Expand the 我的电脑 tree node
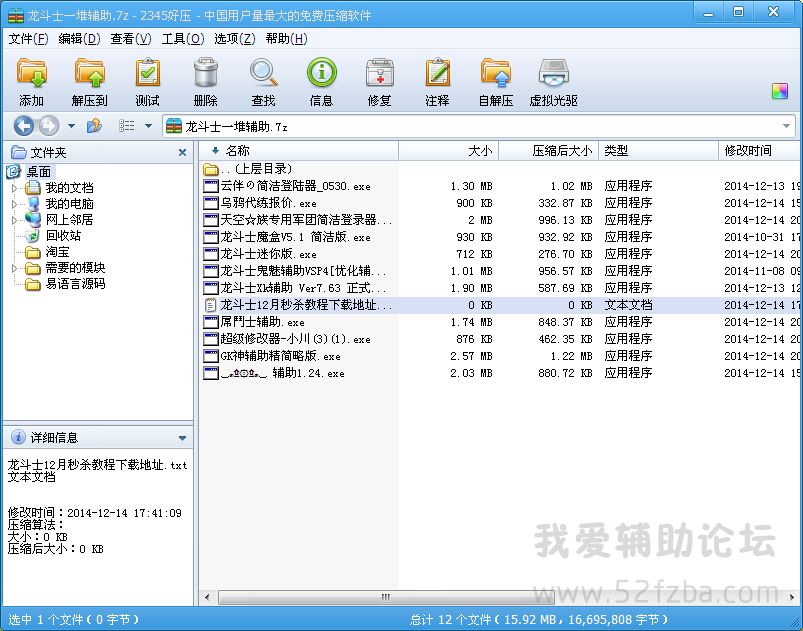803x631 pixels. (14, 204)
